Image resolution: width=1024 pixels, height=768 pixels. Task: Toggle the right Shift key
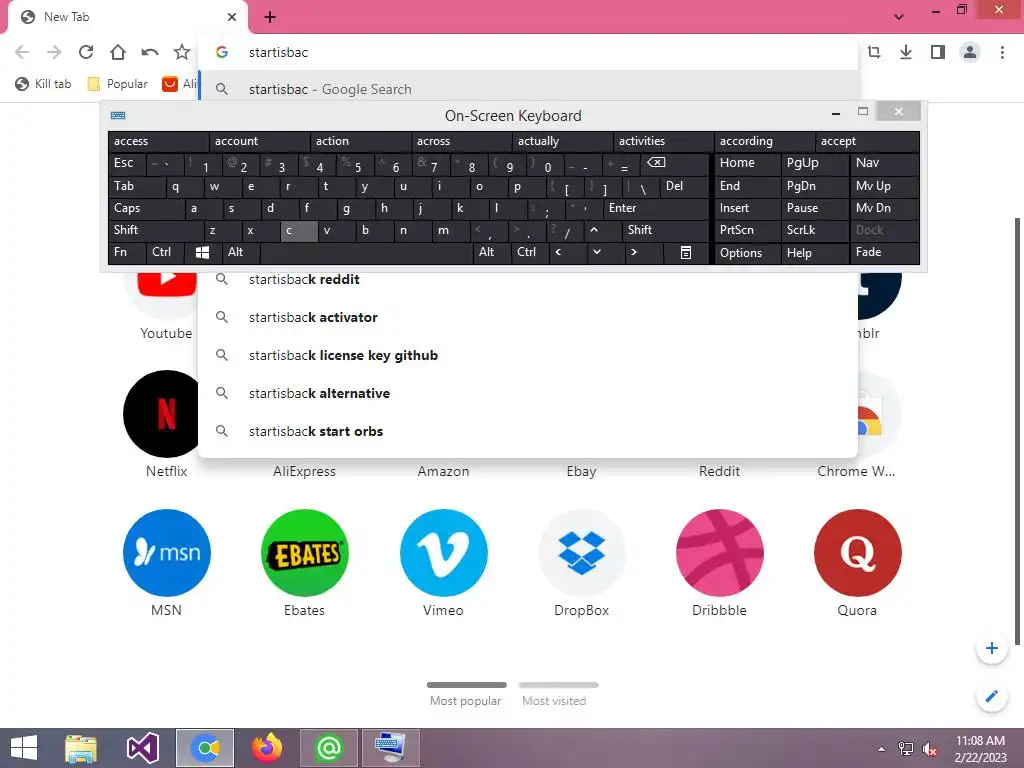665,230
